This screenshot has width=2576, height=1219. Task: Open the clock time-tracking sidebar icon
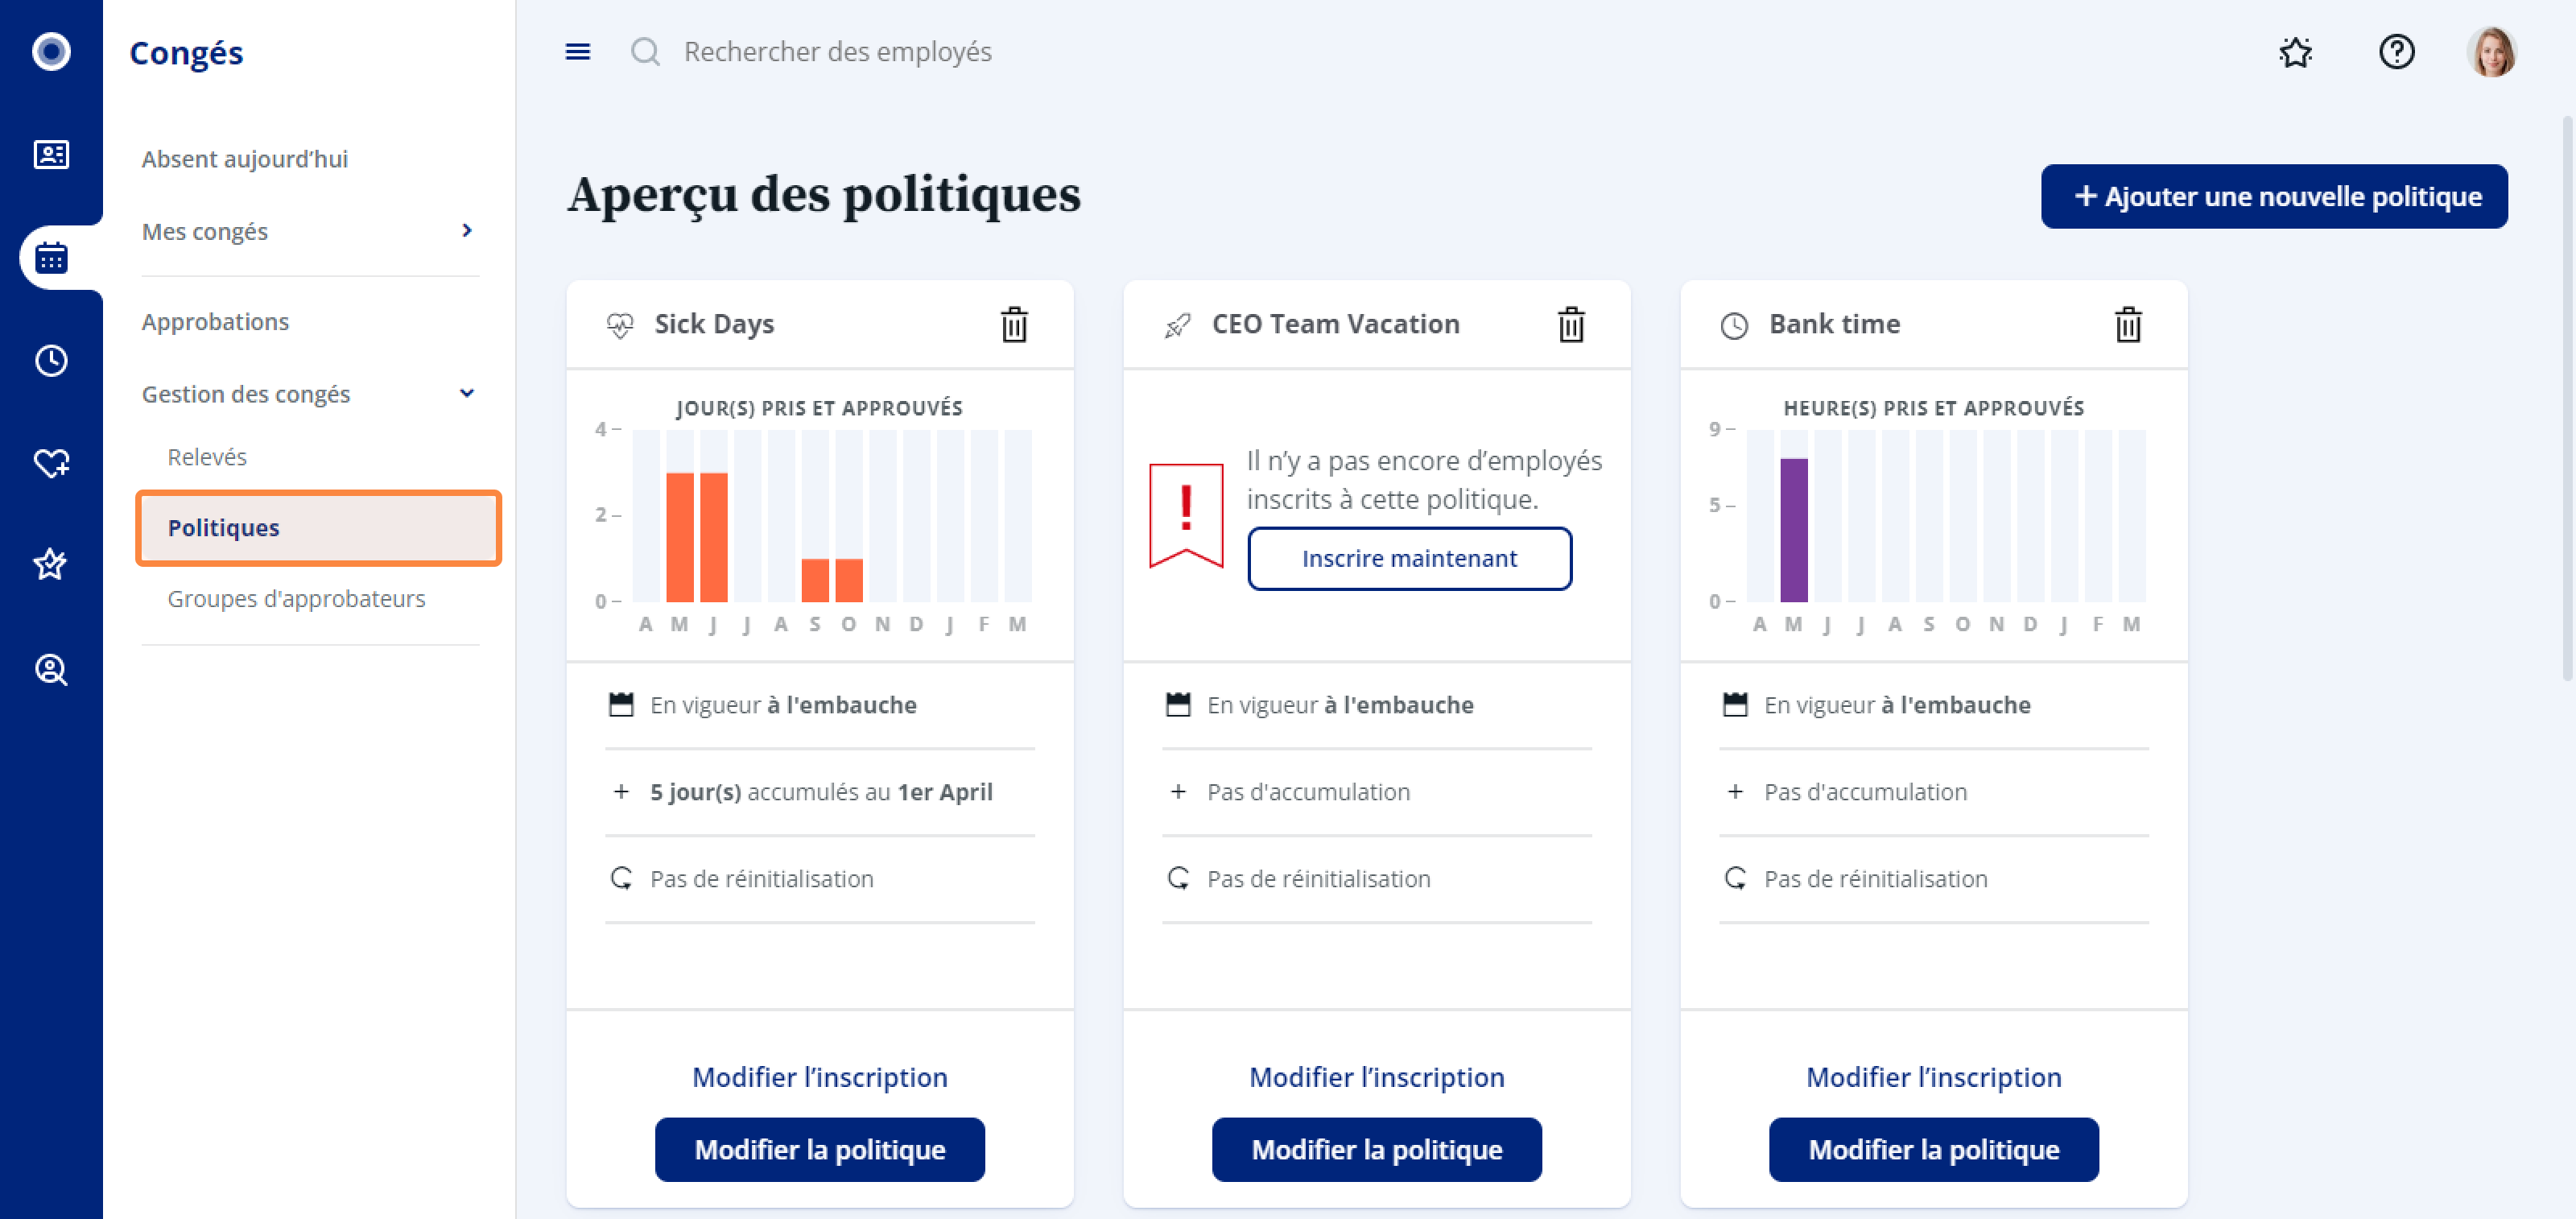click(51, 360)
